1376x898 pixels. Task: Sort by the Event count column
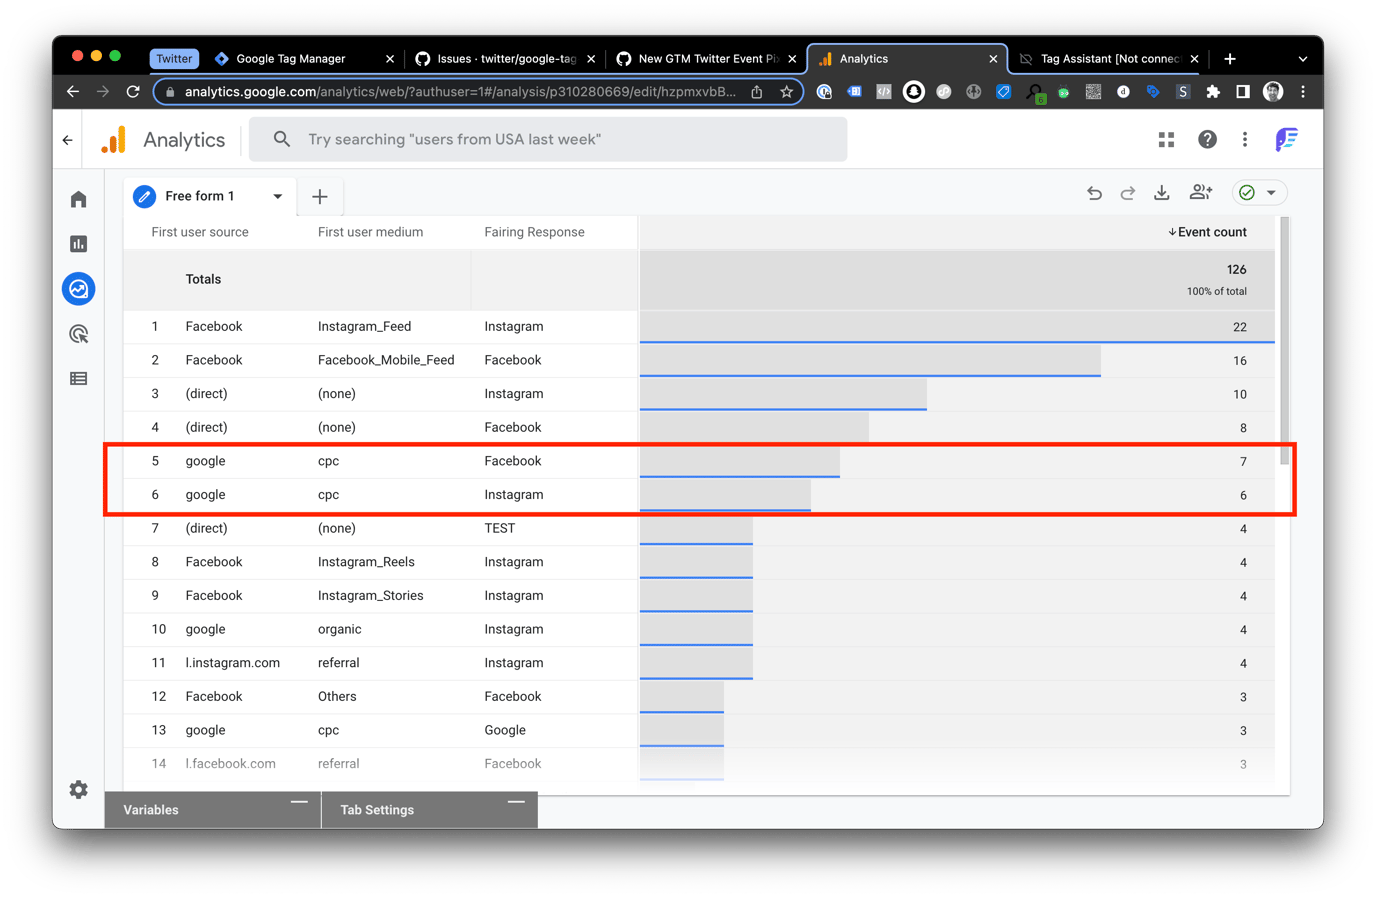pos(1207,232)
